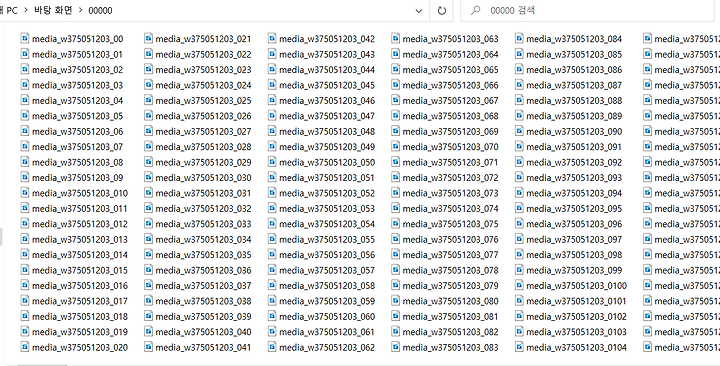The height and width of the screenshot is (366, 720).
Task: Select file name media_w375051203_080
Action: coord(450,301)
